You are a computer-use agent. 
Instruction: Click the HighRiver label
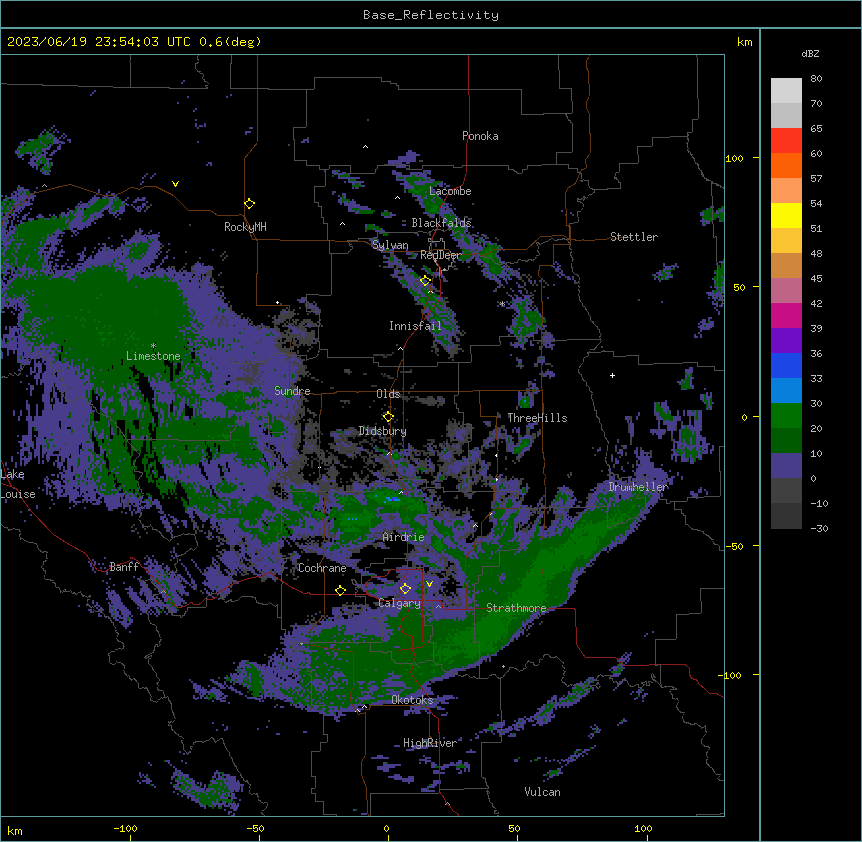[430, 743]
